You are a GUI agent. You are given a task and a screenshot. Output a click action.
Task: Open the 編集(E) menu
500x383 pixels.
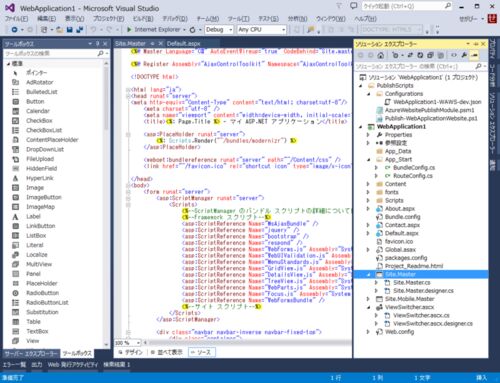click(x=46, y=19)
